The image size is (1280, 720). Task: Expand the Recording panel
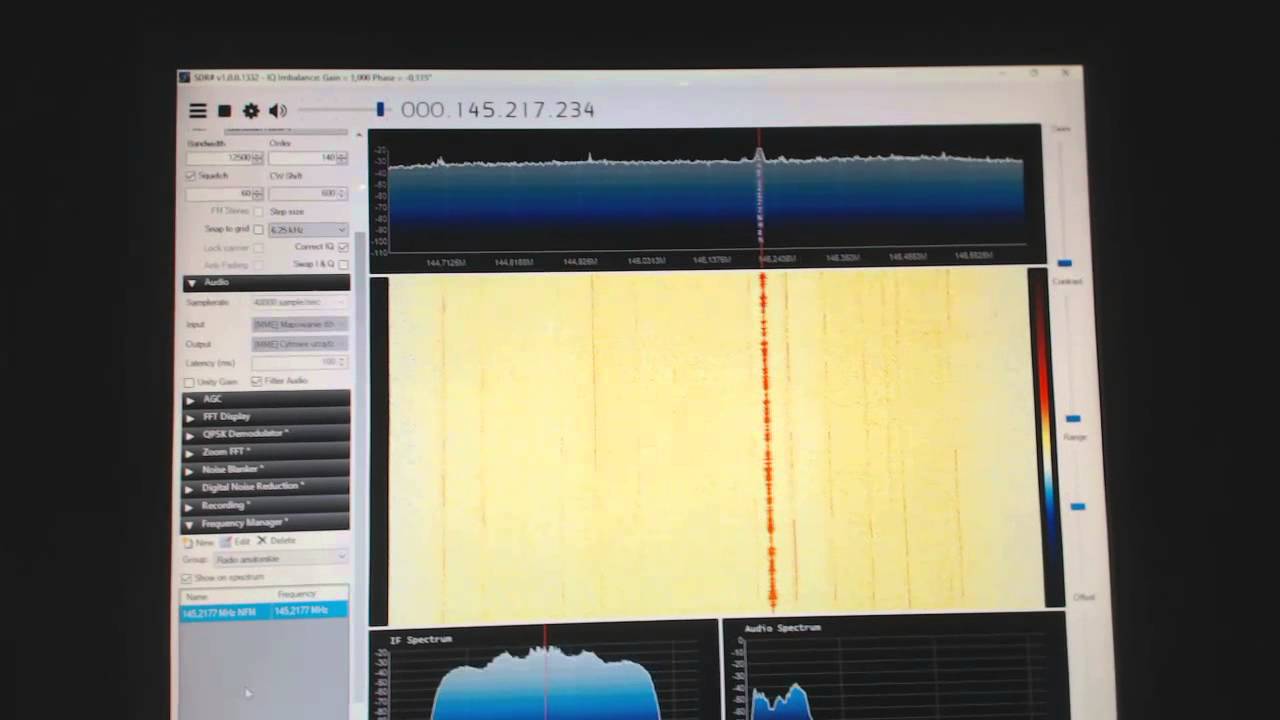pyautogui.click(x=266, y=505)
